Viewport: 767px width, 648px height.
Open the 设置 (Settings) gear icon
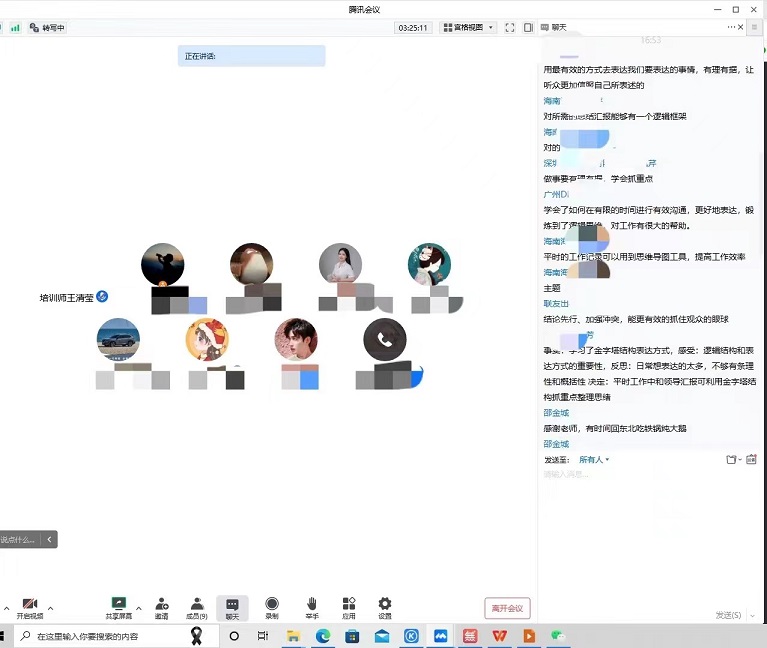click(x=385, y=607)
